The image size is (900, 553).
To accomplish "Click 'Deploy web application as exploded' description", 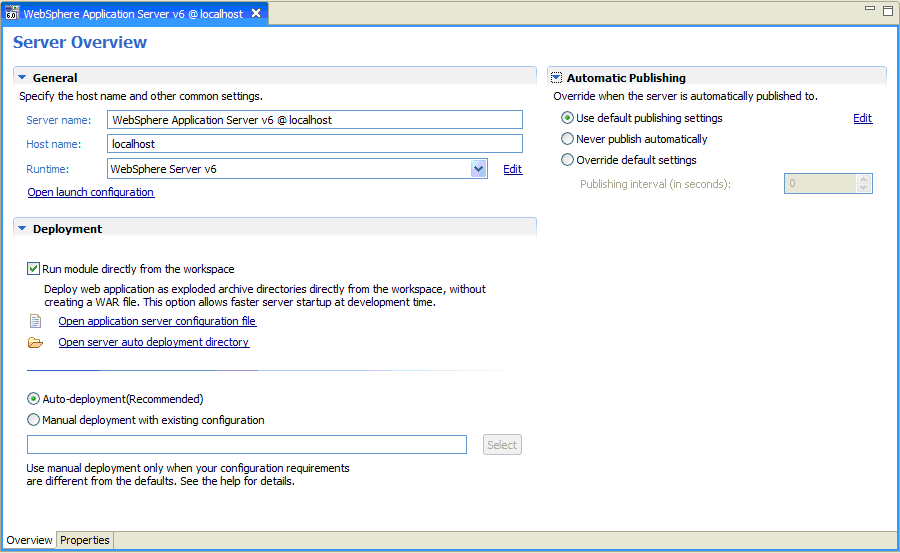I will tap(265, 295).
